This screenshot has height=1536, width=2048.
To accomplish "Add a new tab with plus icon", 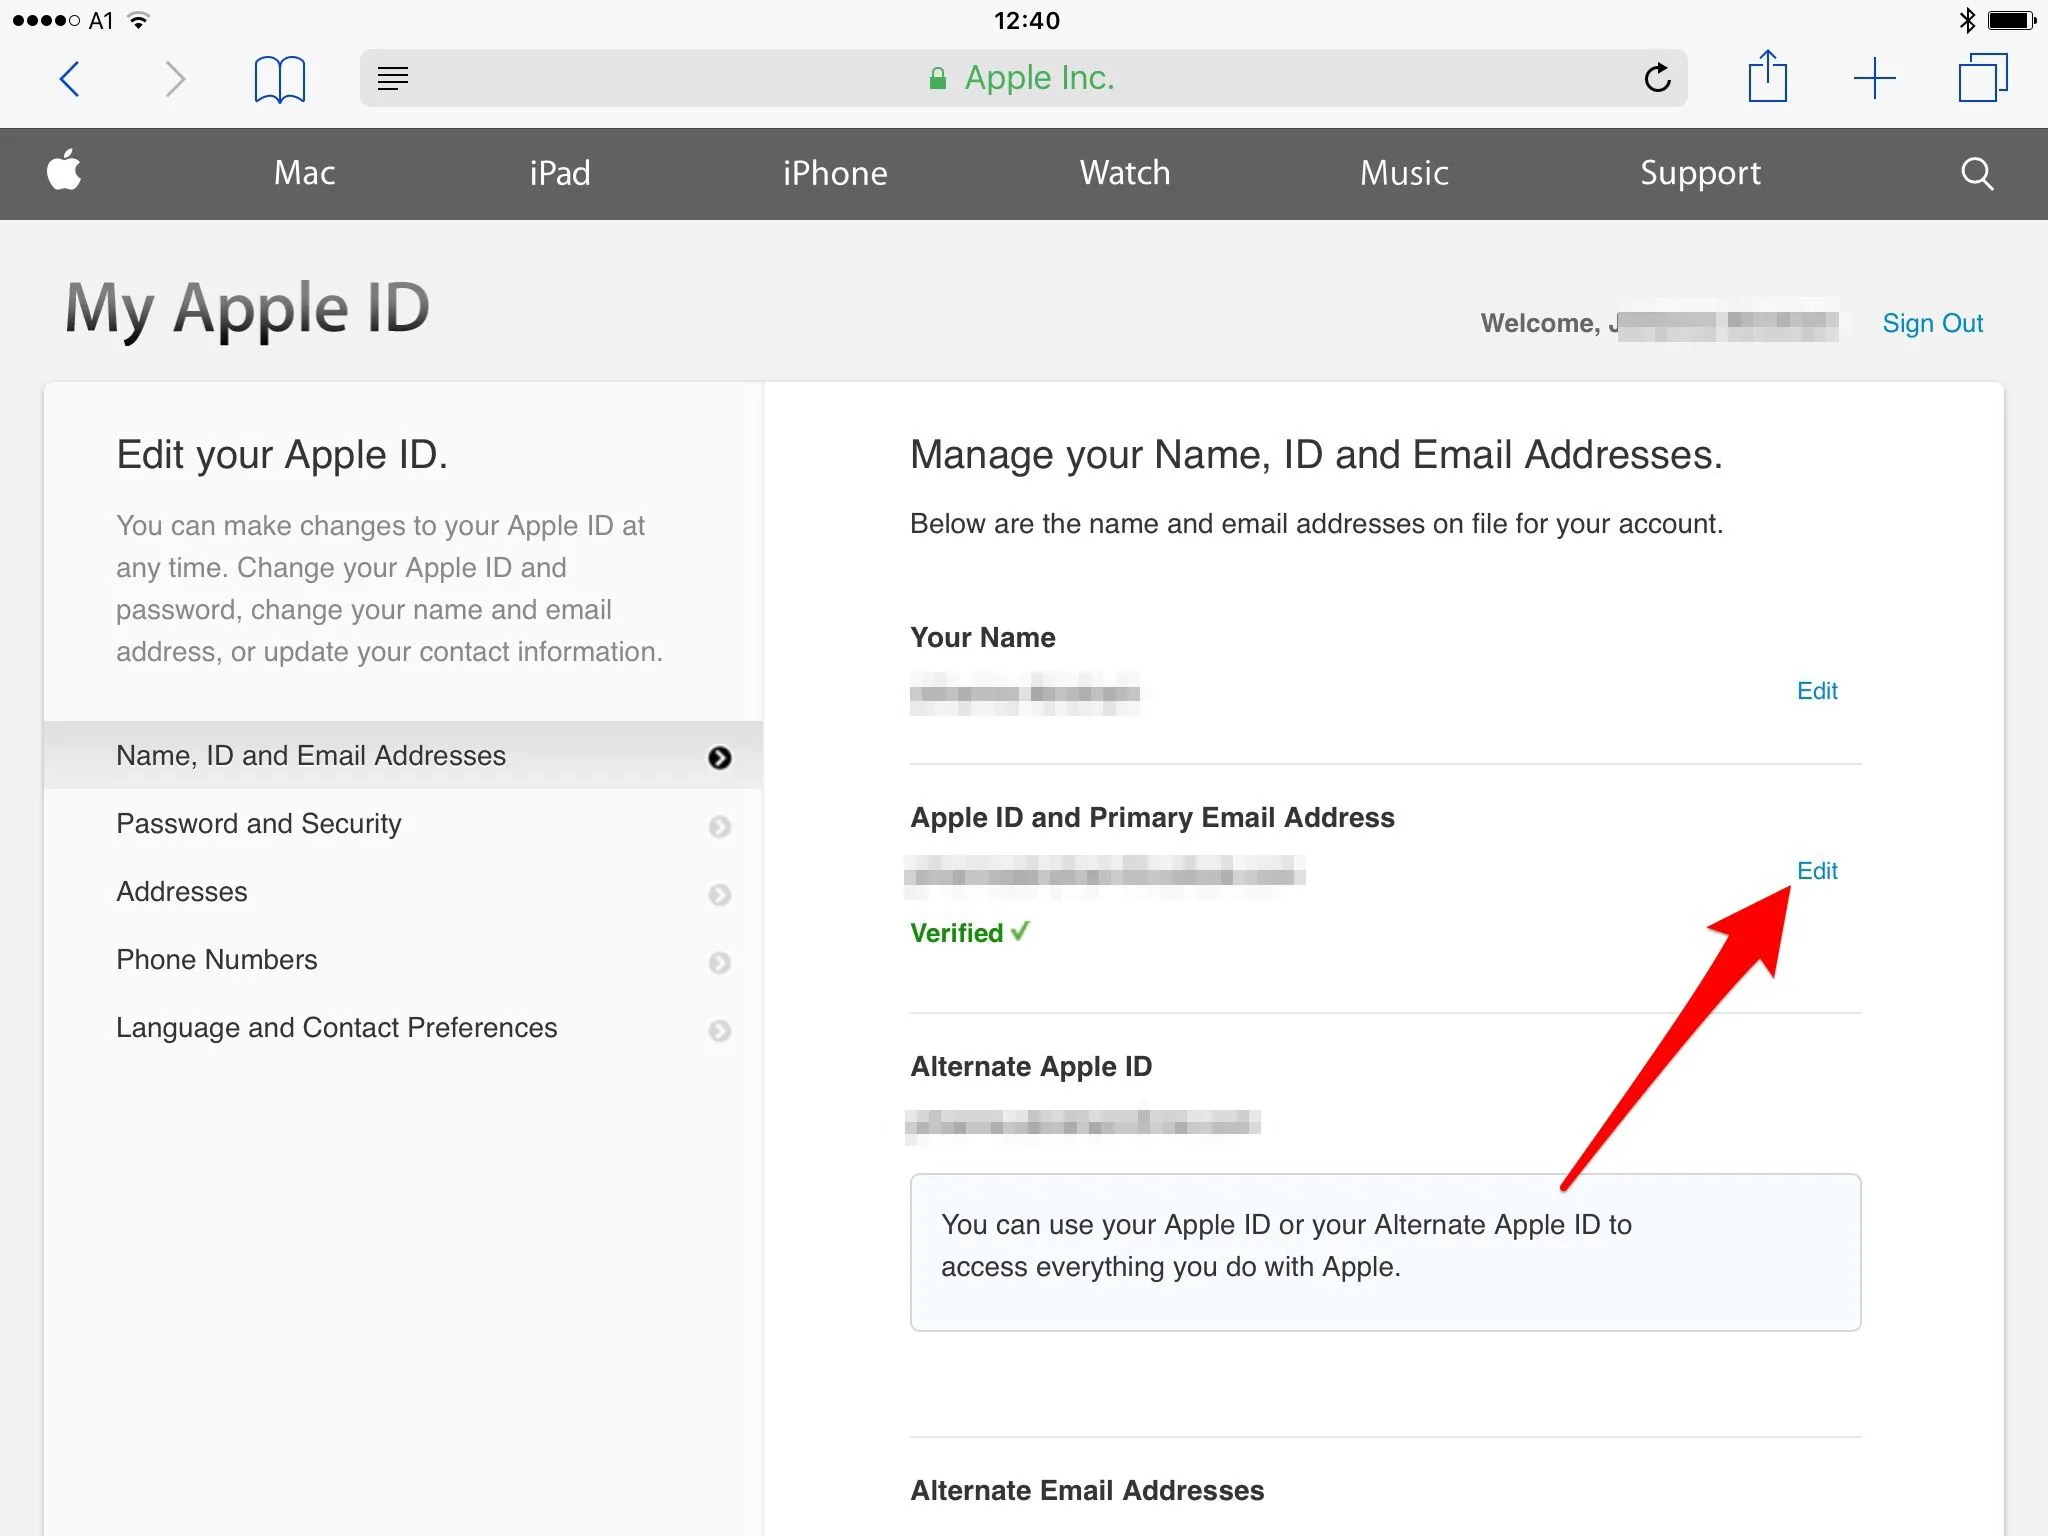I will [1874, 78].
